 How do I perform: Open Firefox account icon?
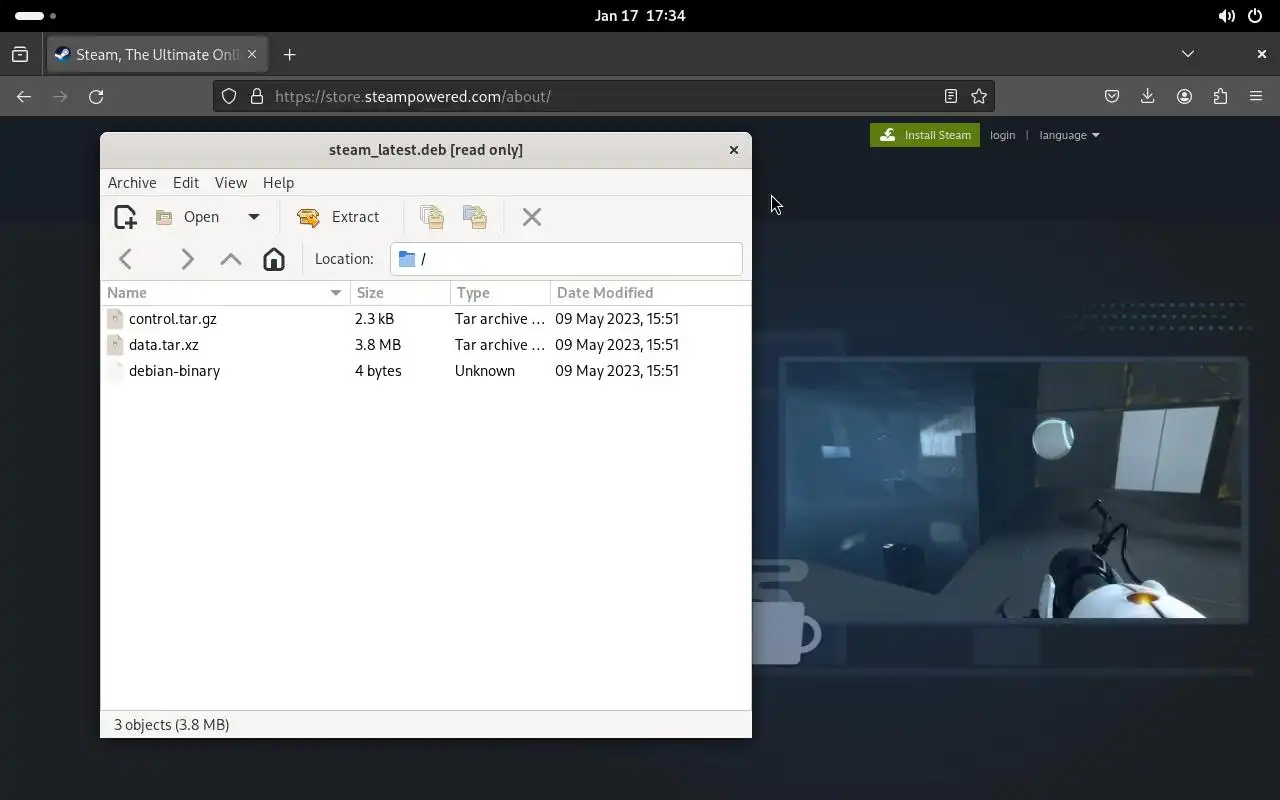[1184, 97]
